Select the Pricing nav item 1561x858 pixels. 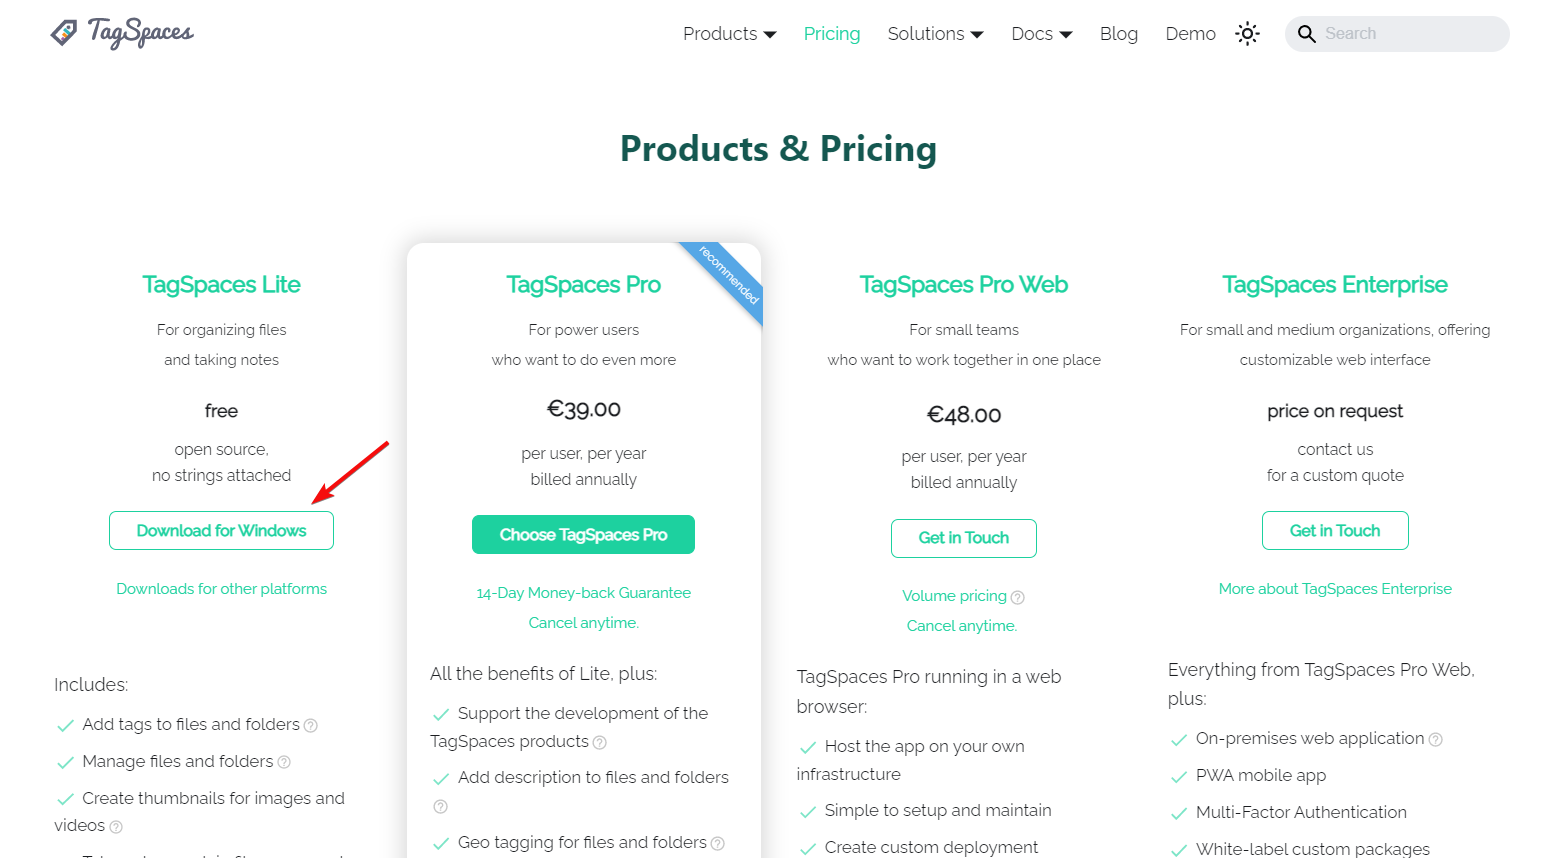point(831,34)
